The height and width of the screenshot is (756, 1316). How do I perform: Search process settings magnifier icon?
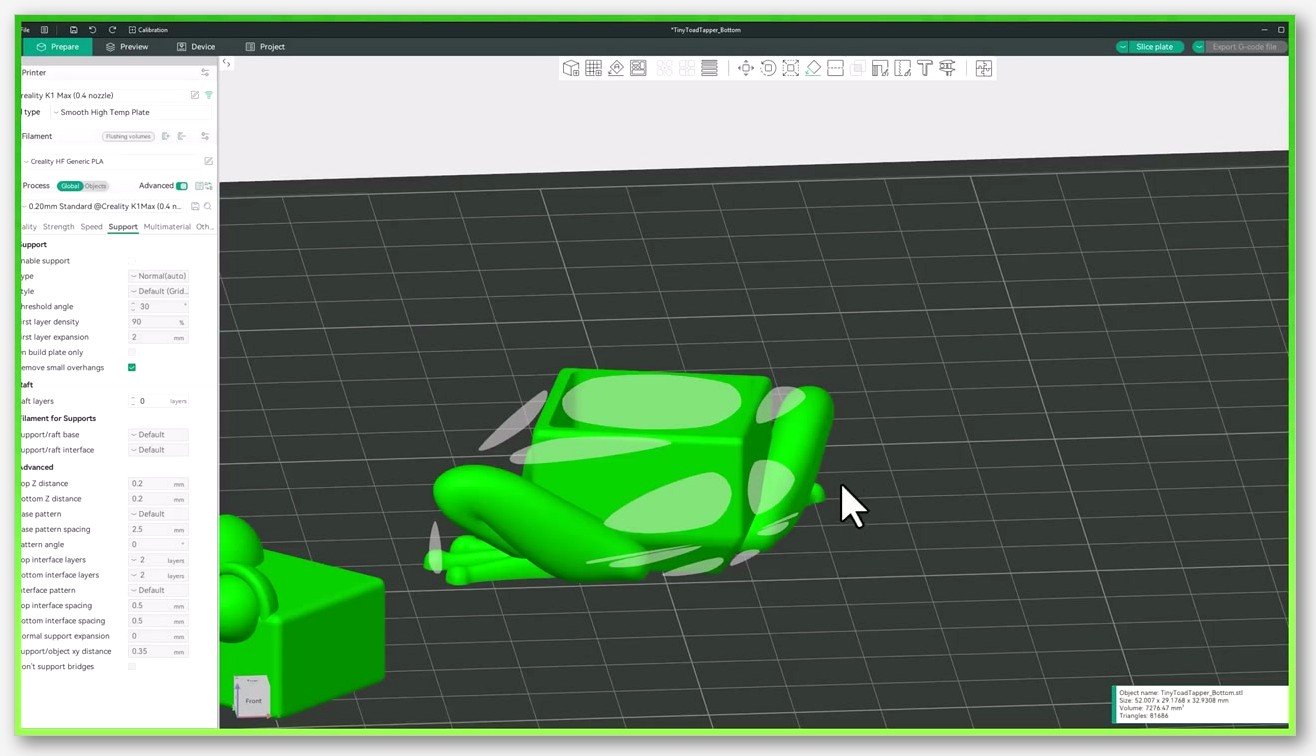(x=208, y=206)
